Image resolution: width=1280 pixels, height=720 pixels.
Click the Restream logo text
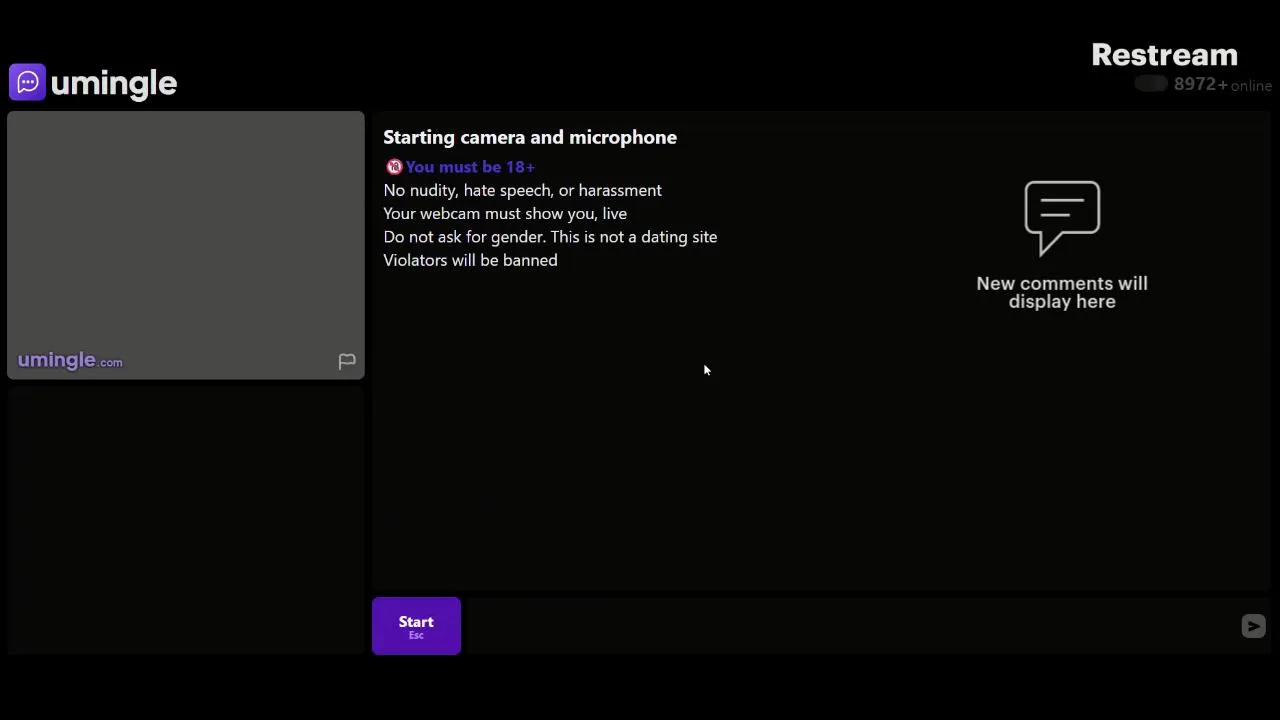click(1164, 55)
